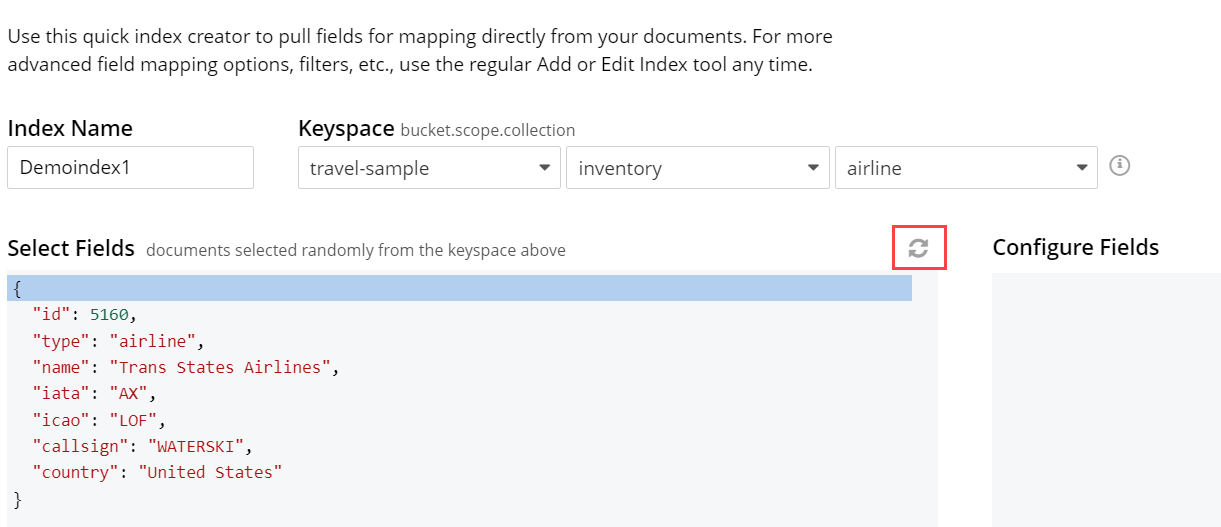Open the airline collection dropdown
The image size is (1221, 527).
point(965,168)
